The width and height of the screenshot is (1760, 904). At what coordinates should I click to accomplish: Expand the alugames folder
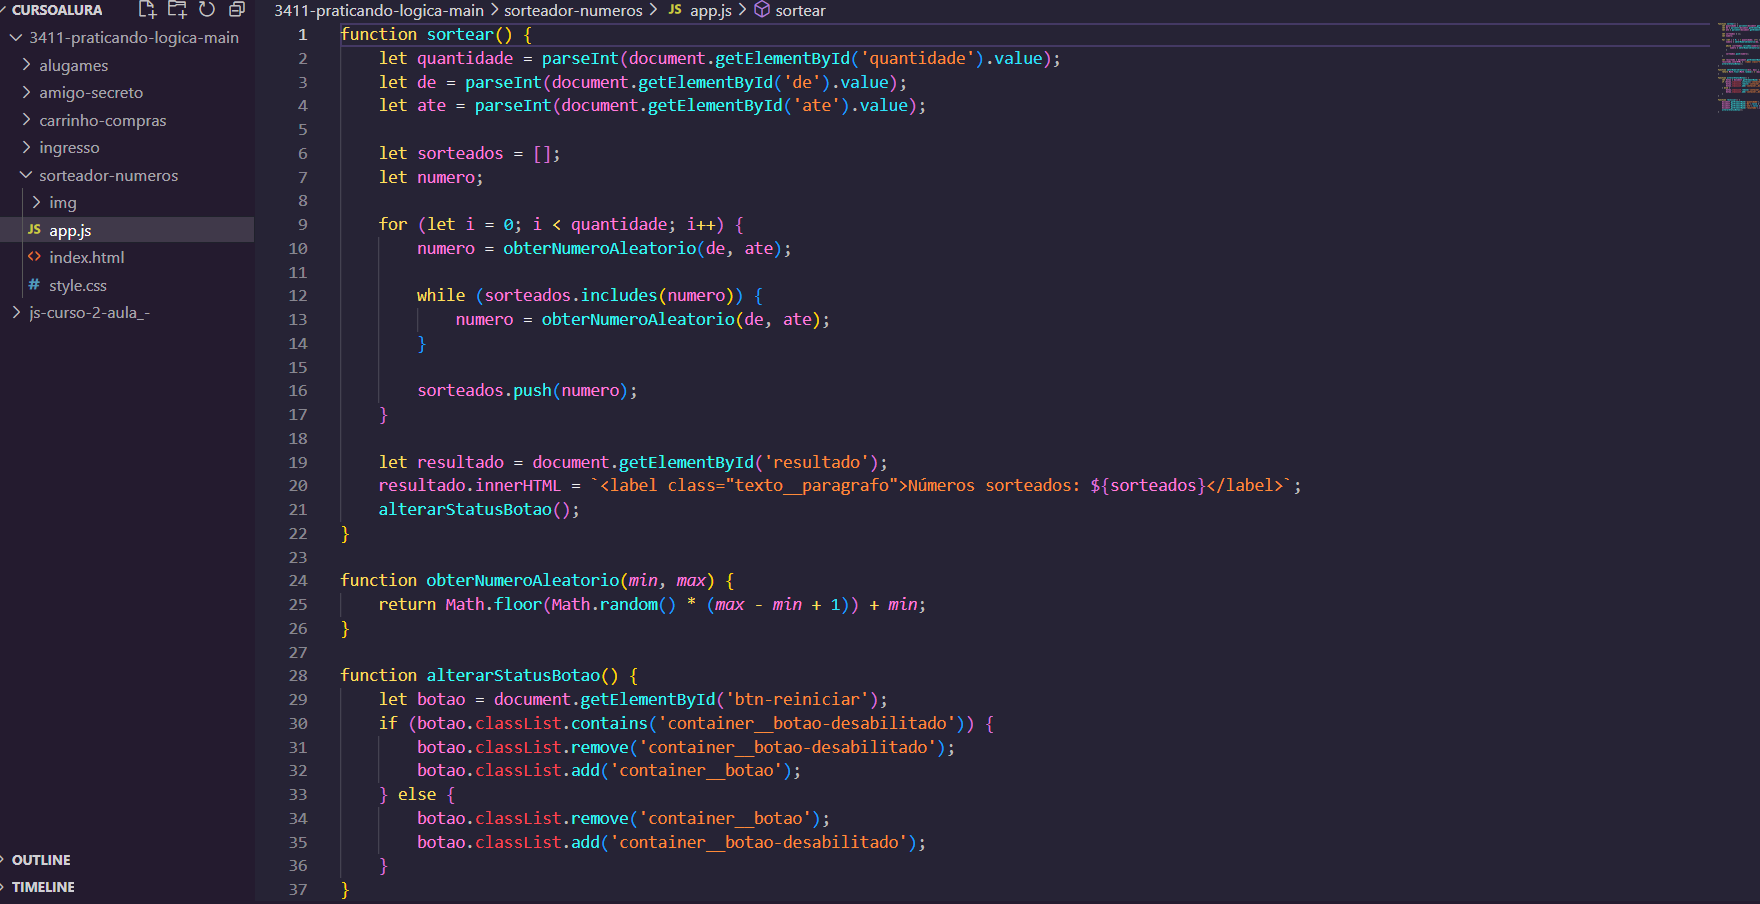pos(26,65)
